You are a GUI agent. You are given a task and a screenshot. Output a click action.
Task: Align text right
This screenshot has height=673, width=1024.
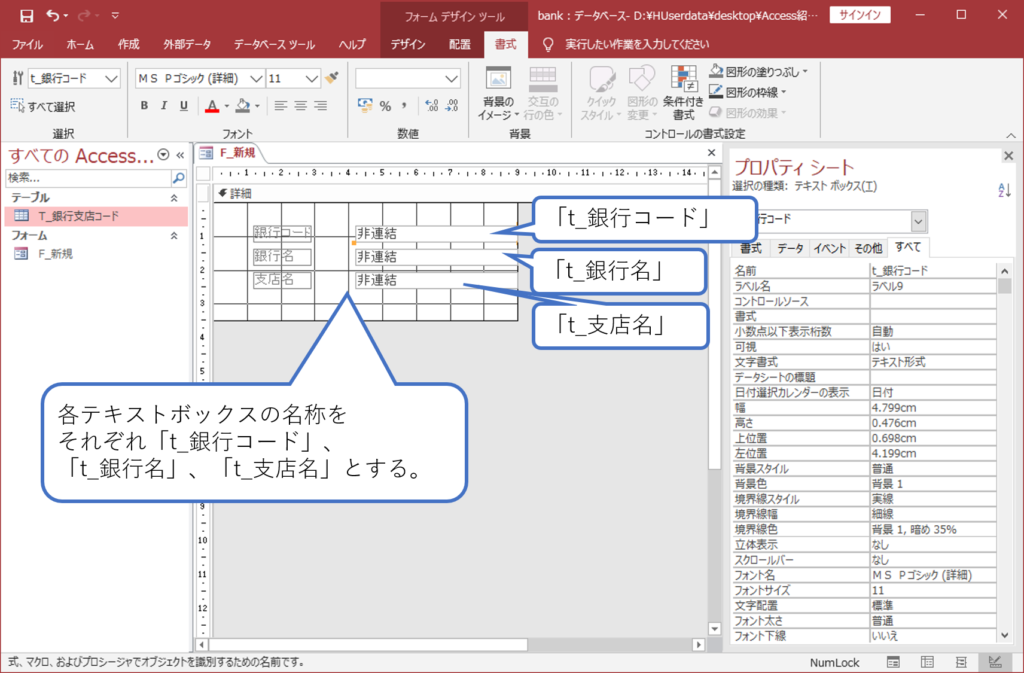320,106
